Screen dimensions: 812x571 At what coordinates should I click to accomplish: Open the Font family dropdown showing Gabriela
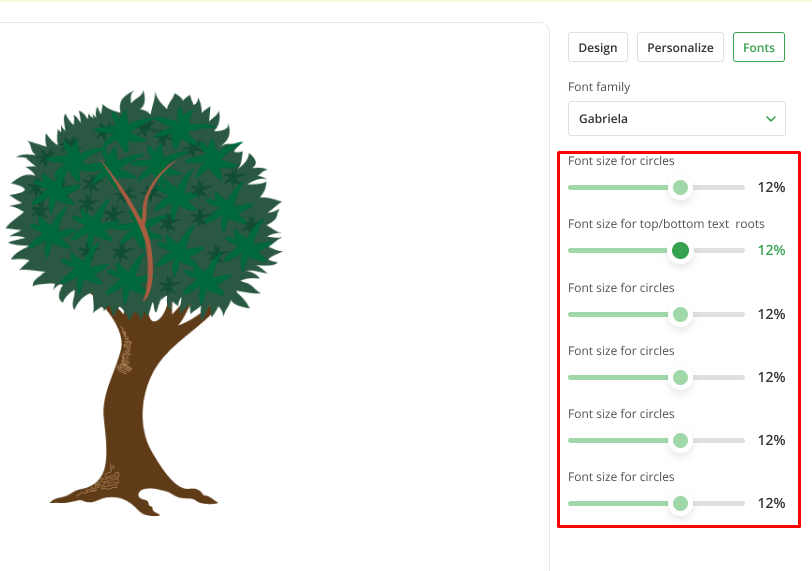coord(676,119)
